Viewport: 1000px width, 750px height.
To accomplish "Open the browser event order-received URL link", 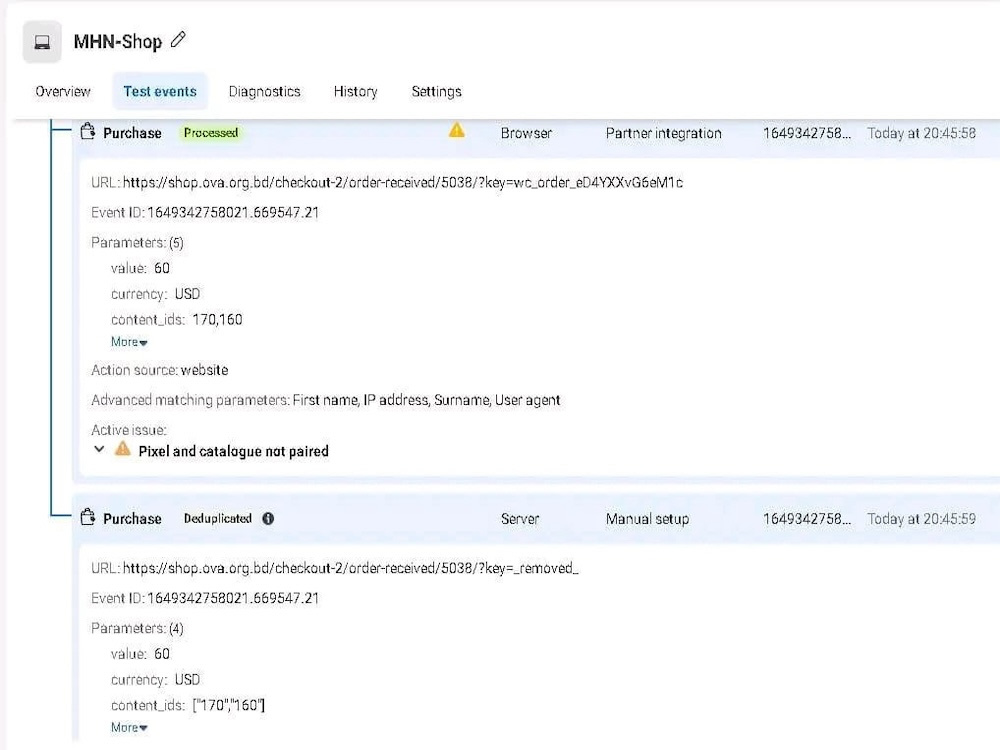I will click(x=403, y=182).
